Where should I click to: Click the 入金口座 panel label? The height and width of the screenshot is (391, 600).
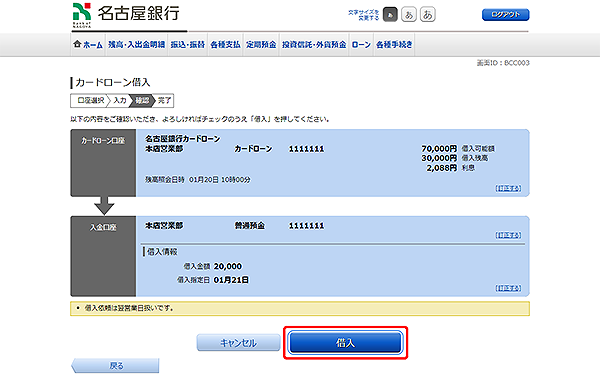pyautogui.click(x=103, y=227)
